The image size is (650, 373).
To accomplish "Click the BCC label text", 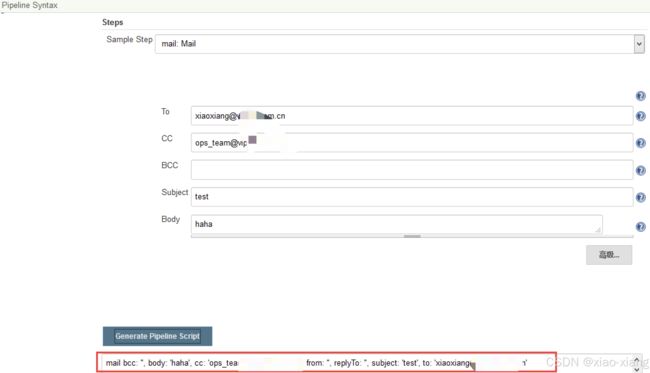I will (x=170, y=165).
